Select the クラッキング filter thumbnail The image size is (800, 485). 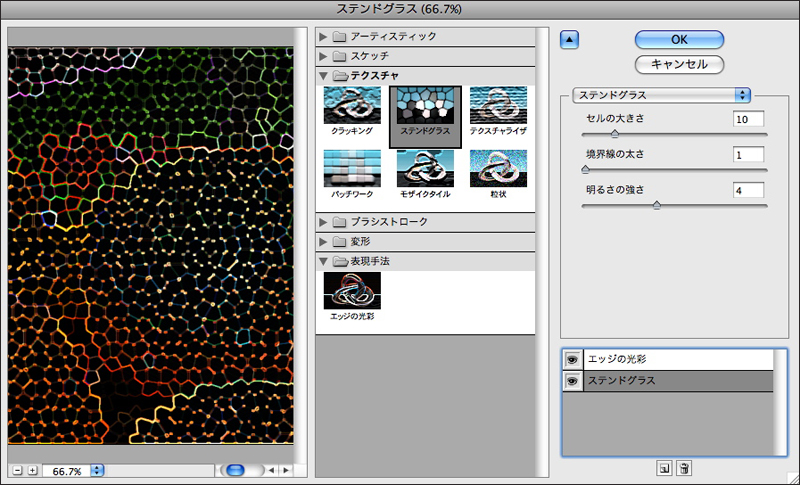352,106
